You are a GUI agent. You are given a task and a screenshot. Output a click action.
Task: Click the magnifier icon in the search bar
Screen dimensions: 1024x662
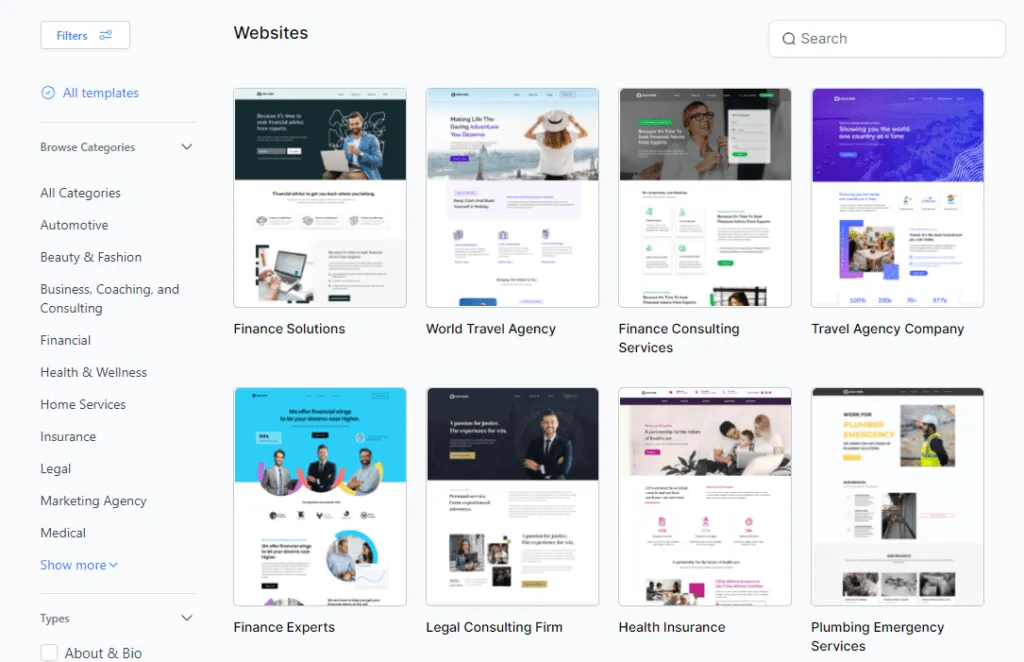tap(790, 38)
